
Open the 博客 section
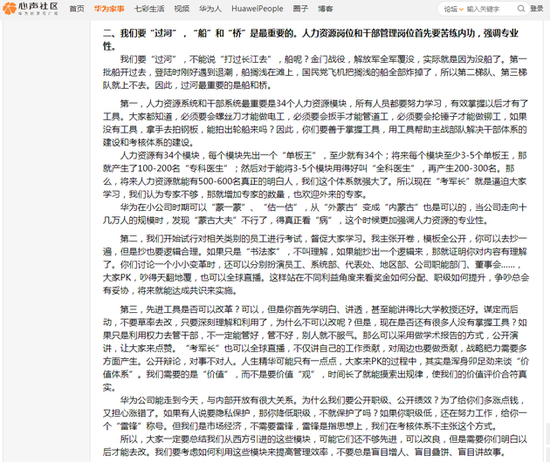[326, 9]
